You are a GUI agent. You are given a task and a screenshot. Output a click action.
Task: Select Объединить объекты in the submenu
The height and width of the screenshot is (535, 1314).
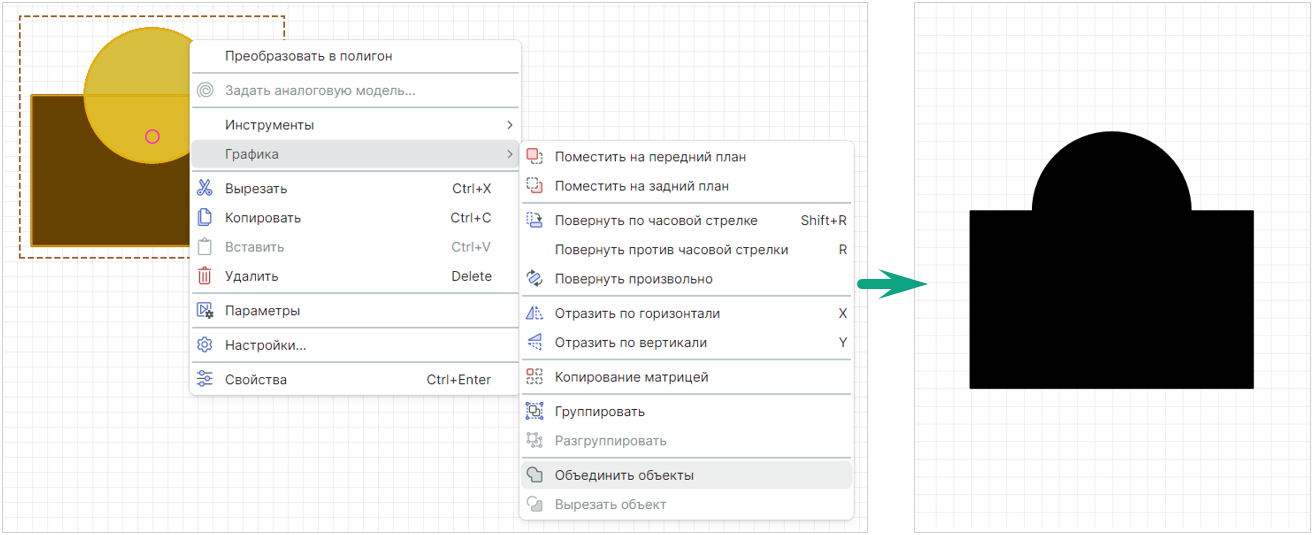(624, 475)
